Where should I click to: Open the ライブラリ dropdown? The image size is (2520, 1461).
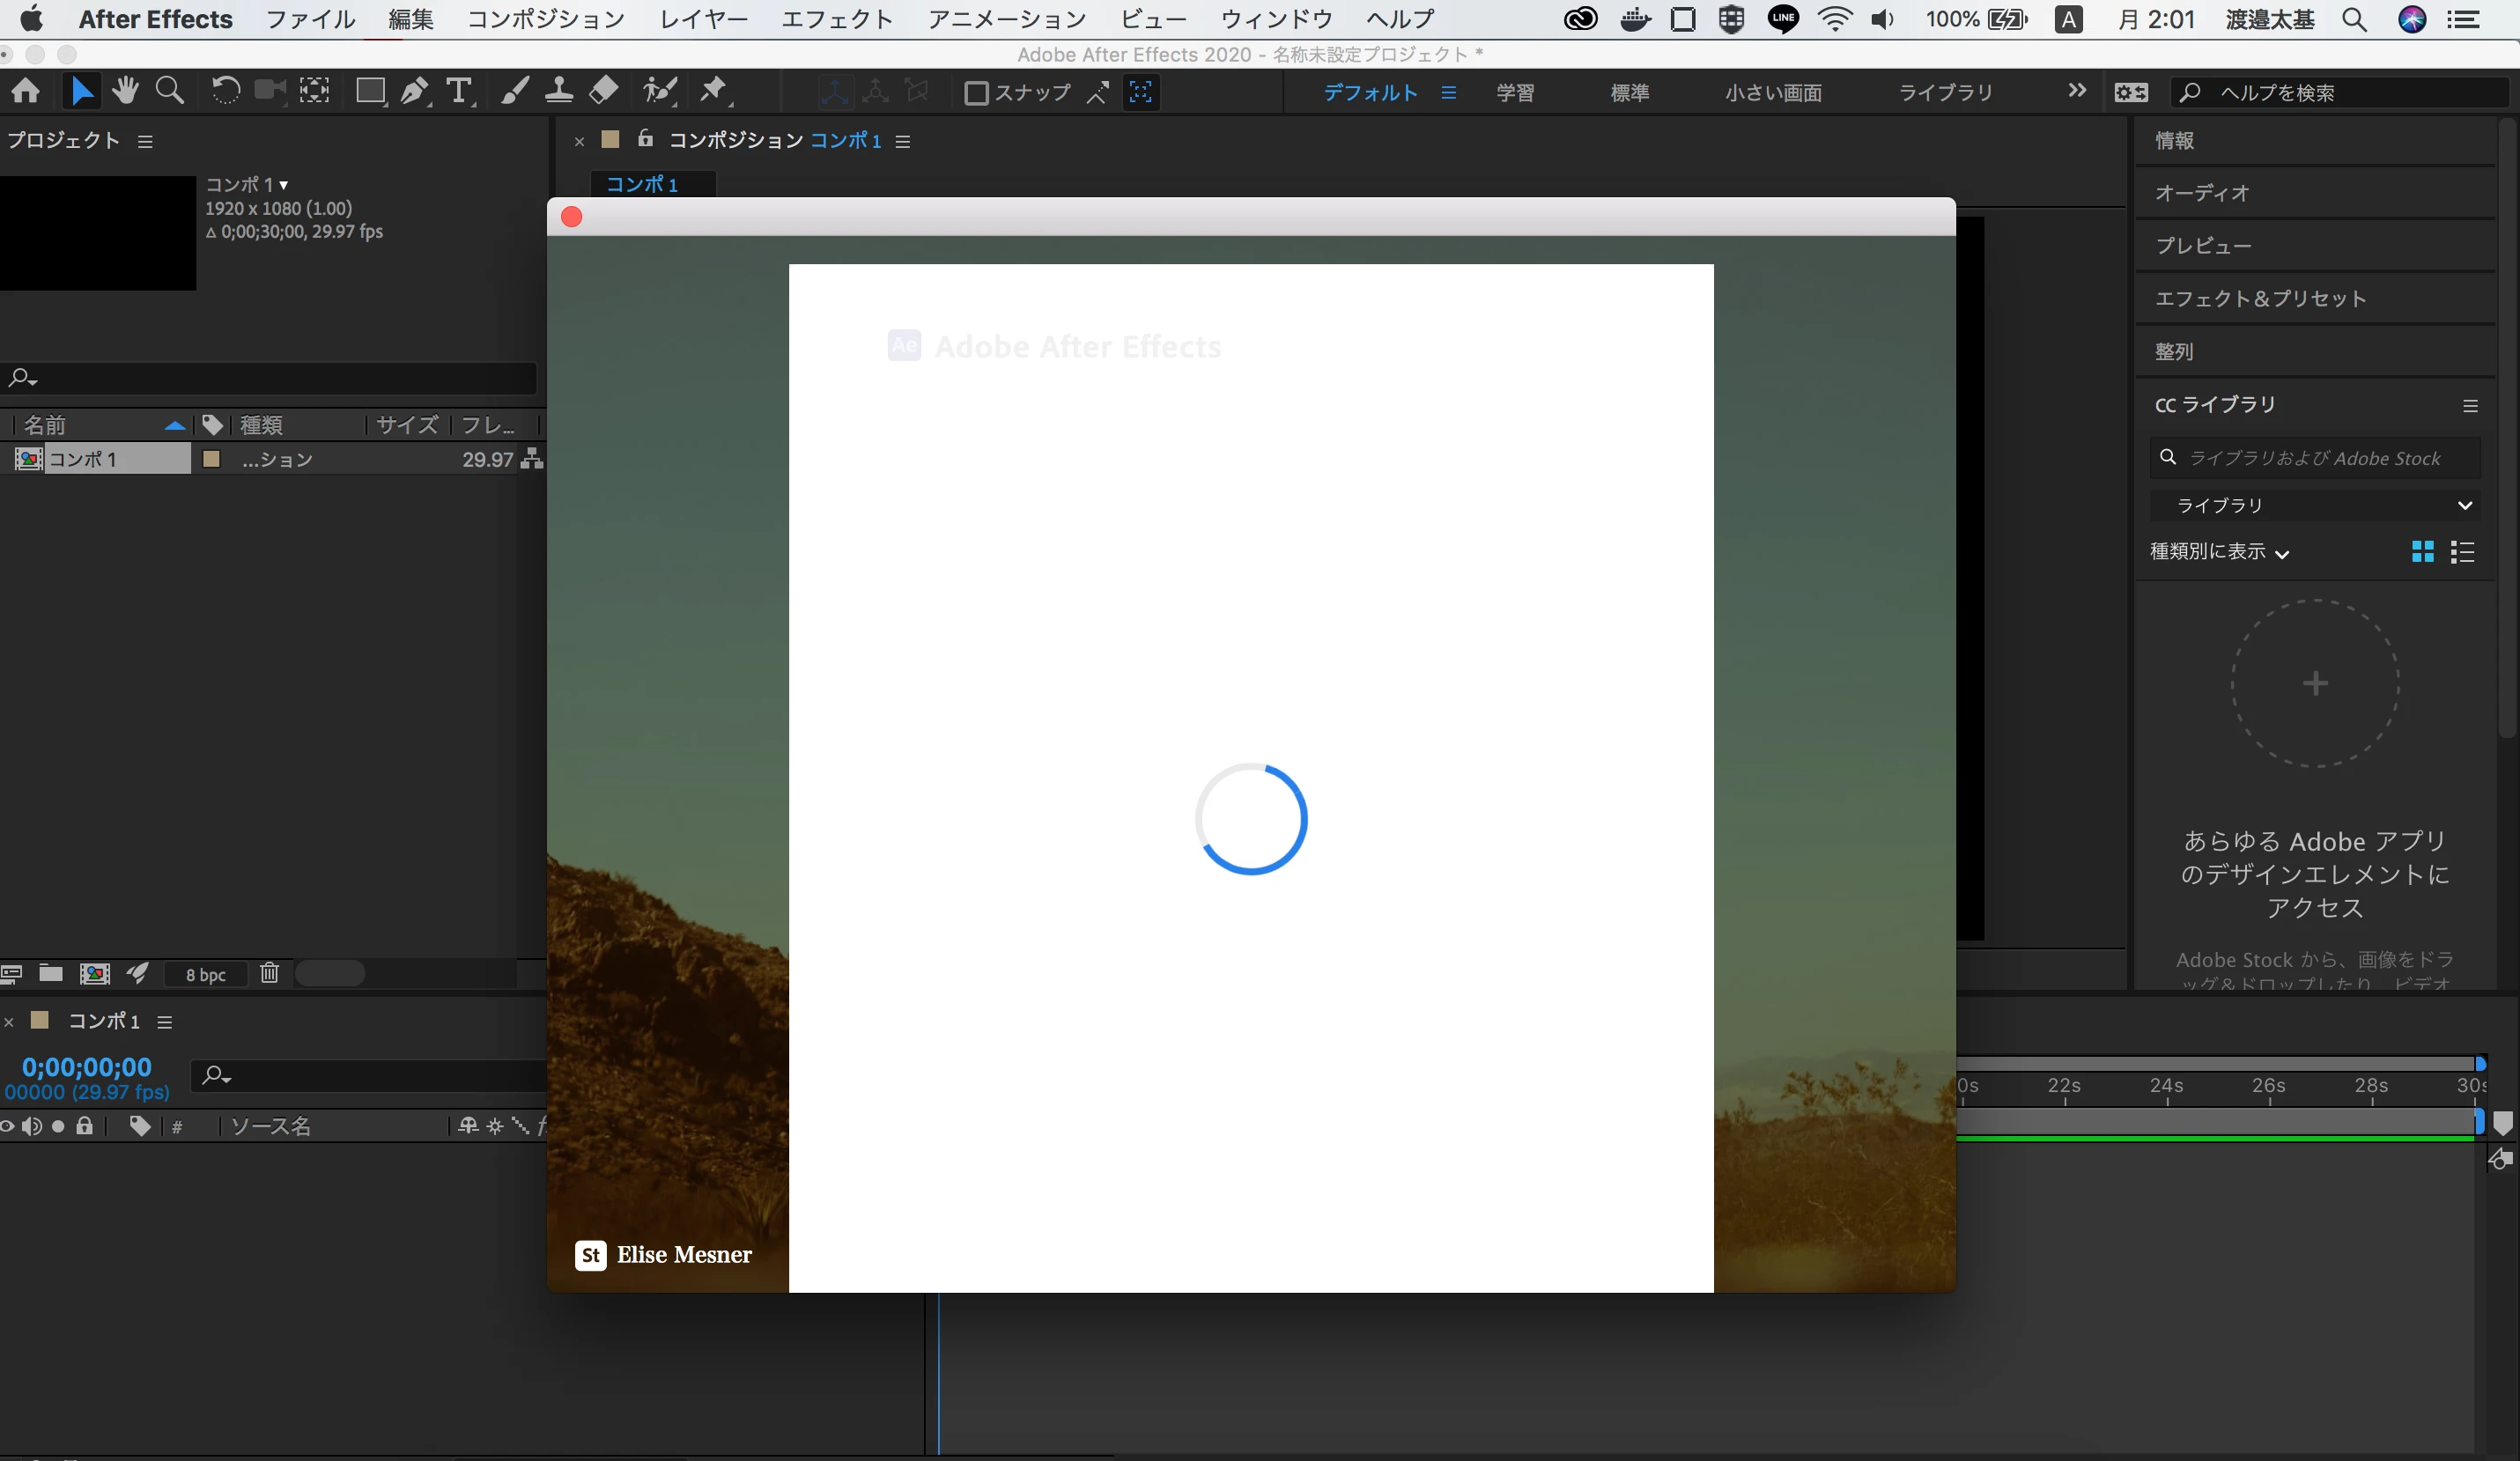(2314, 505)
